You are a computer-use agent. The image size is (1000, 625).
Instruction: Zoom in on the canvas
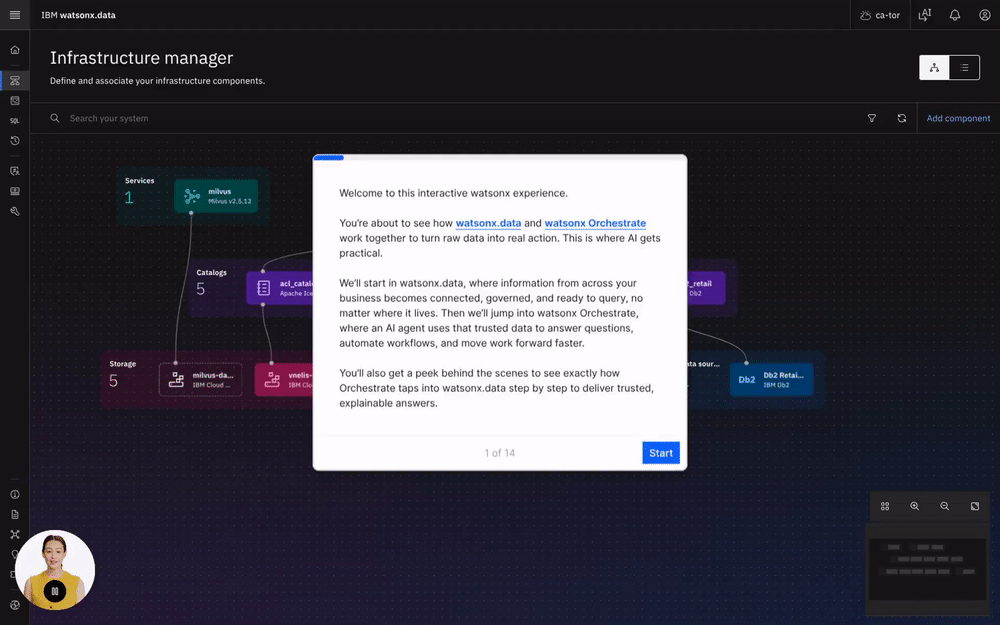point(915,506)
